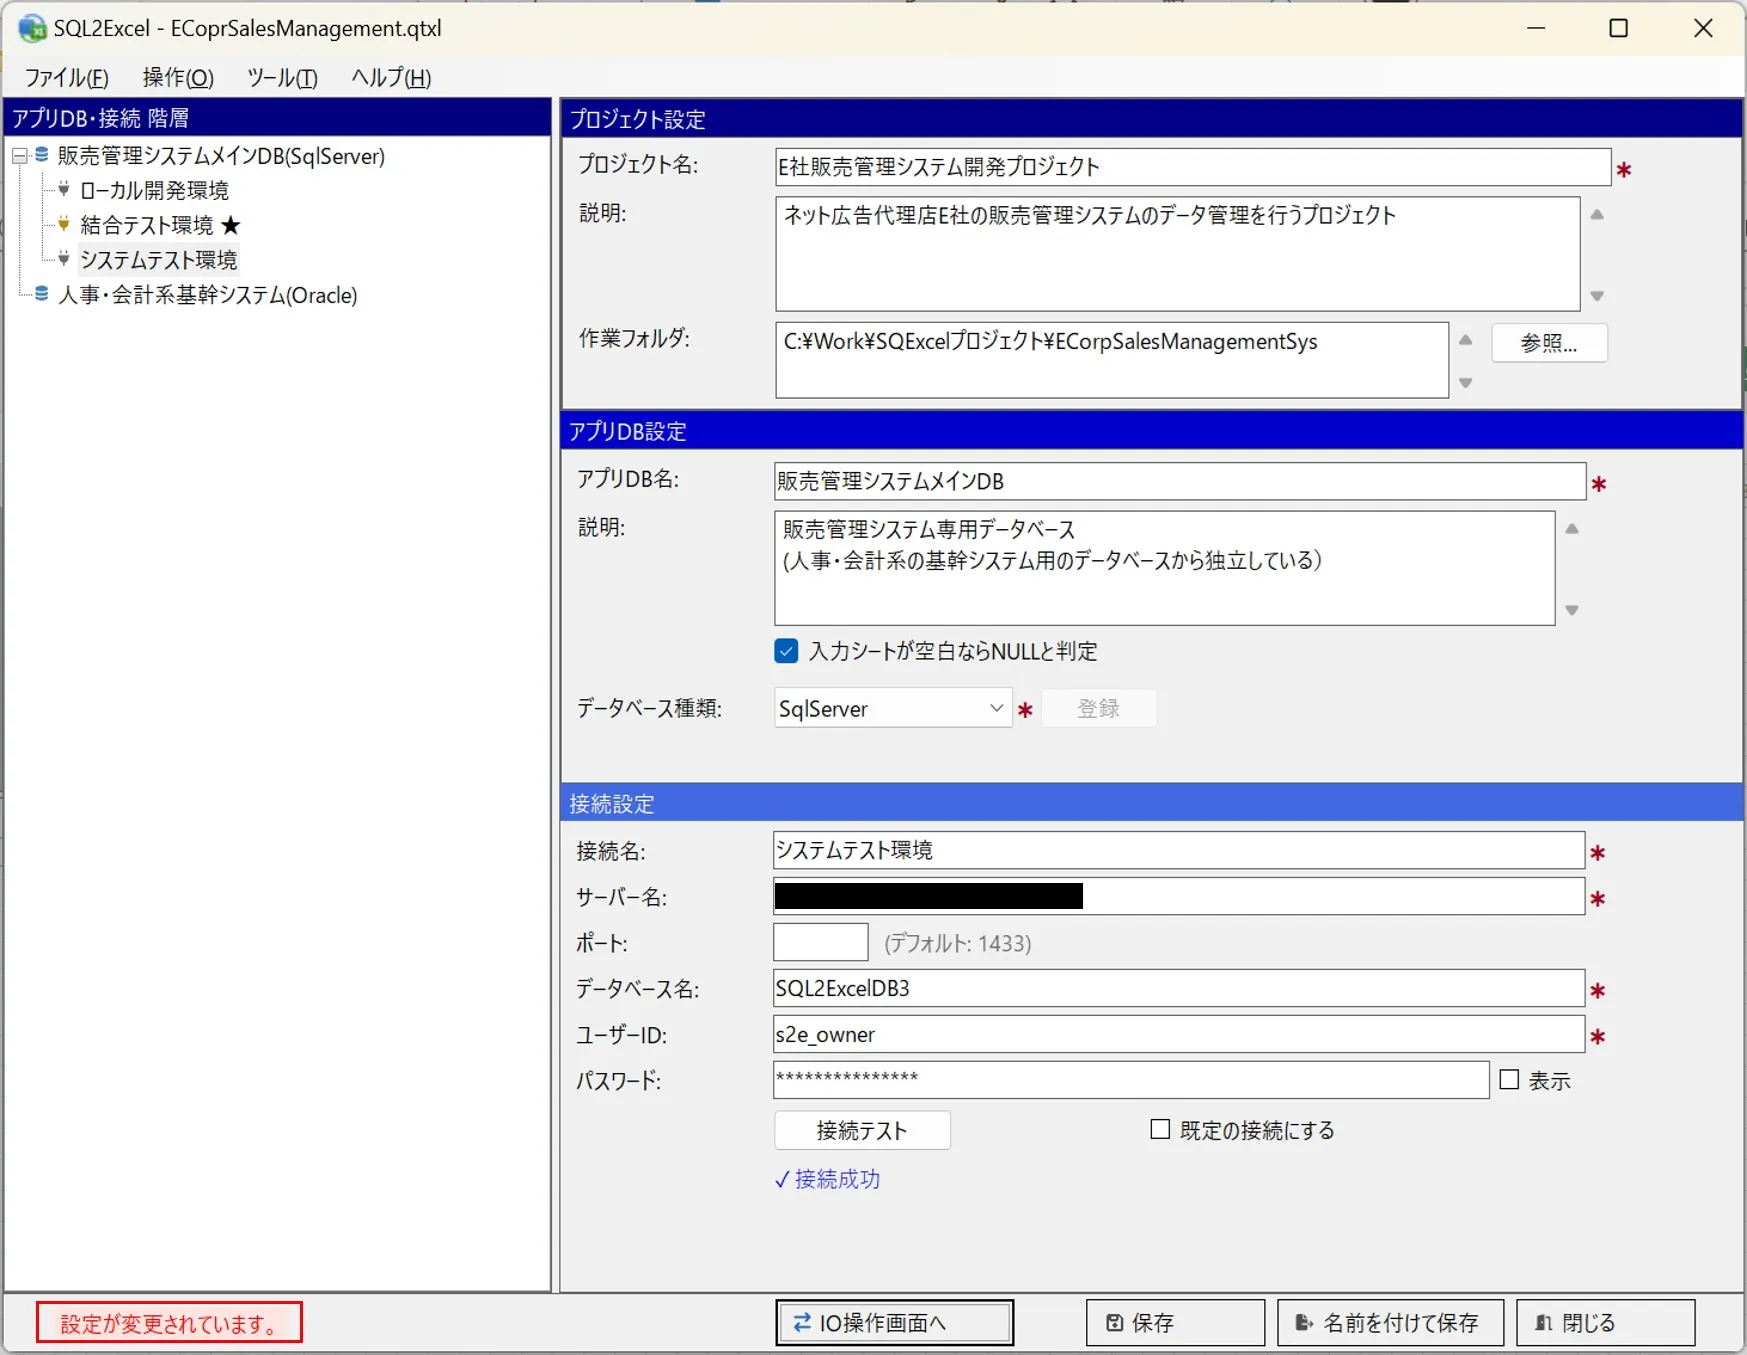
Task: Click plug icon beside ローカル開発環境
Action: coord(64,189)
